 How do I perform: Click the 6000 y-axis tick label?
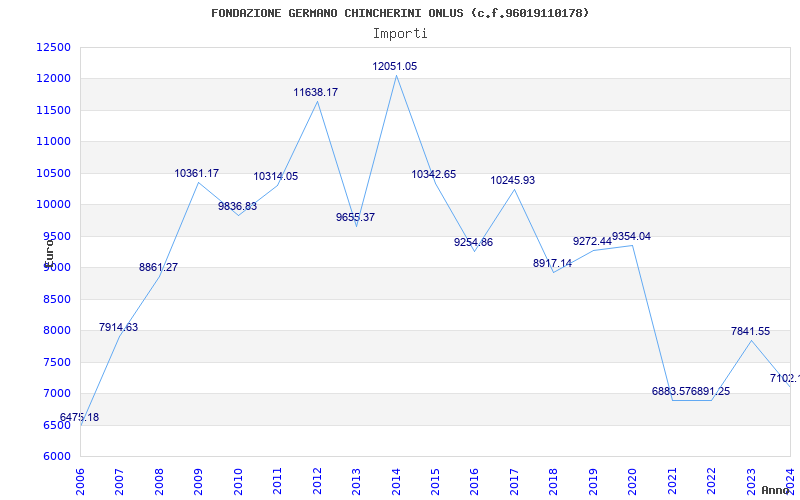coord(56,457)
